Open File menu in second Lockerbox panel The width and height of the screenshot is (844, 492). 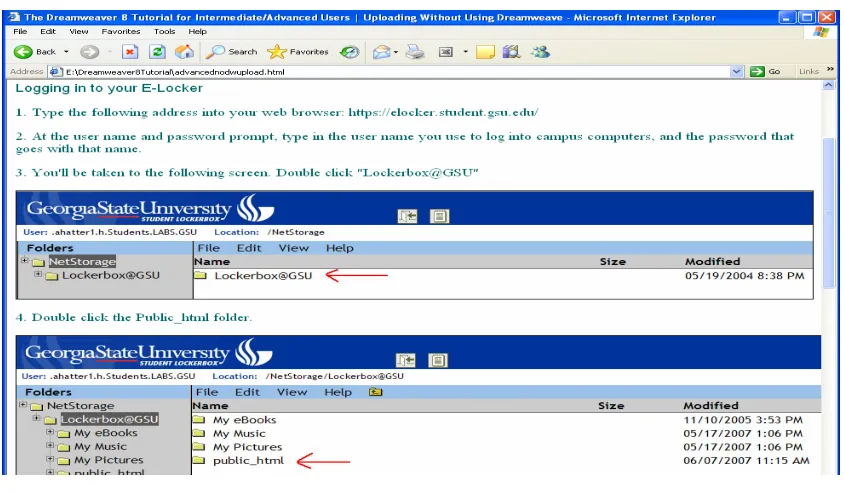(x=207, y=392)
